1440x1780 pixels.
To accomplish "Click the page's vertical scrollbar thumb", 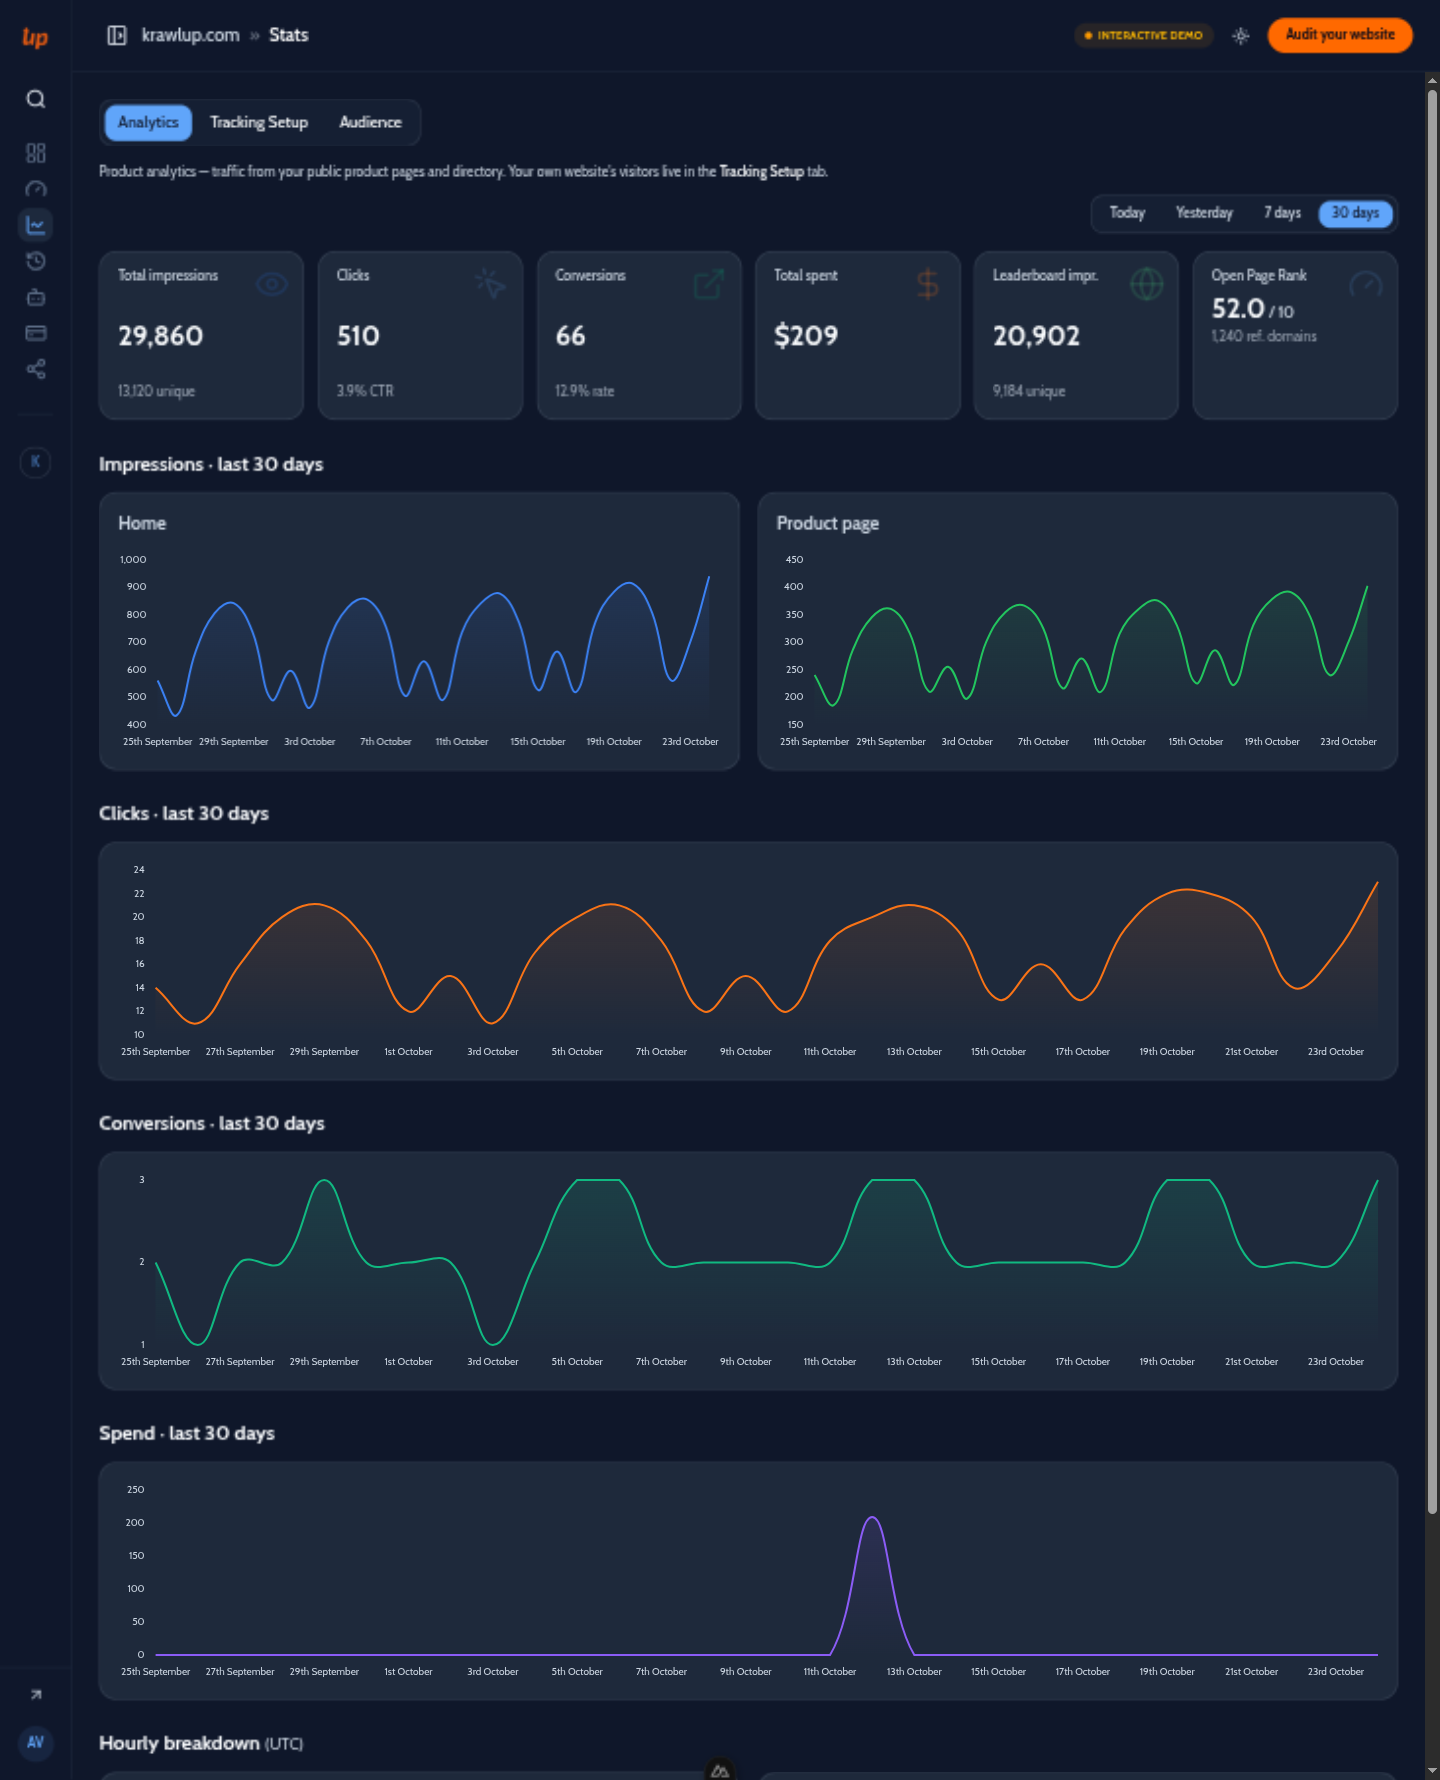I will 1432,802.
